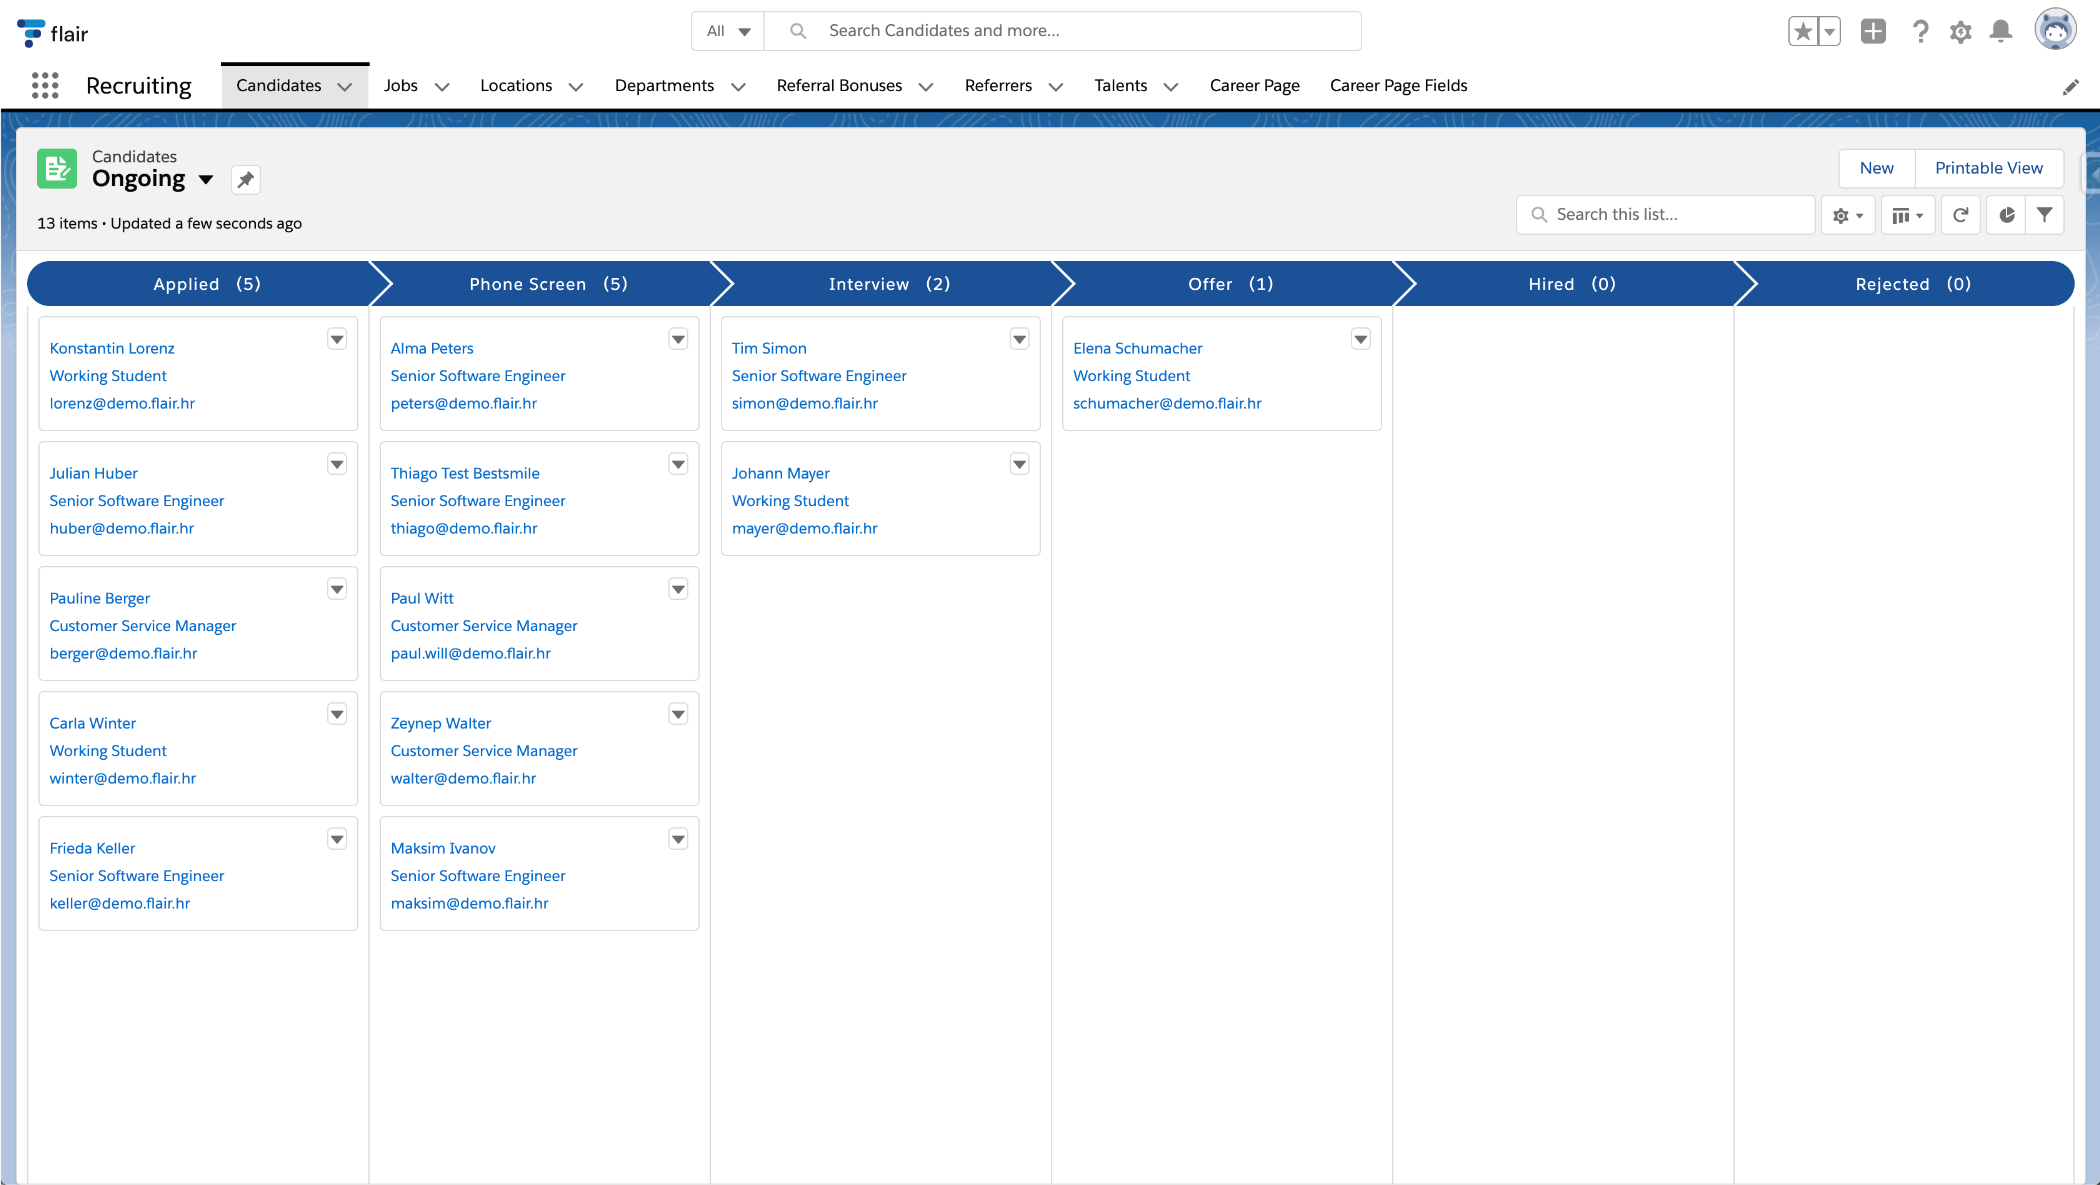Click the New button
The image size is (2100, 1185).
pos(1876,168)
